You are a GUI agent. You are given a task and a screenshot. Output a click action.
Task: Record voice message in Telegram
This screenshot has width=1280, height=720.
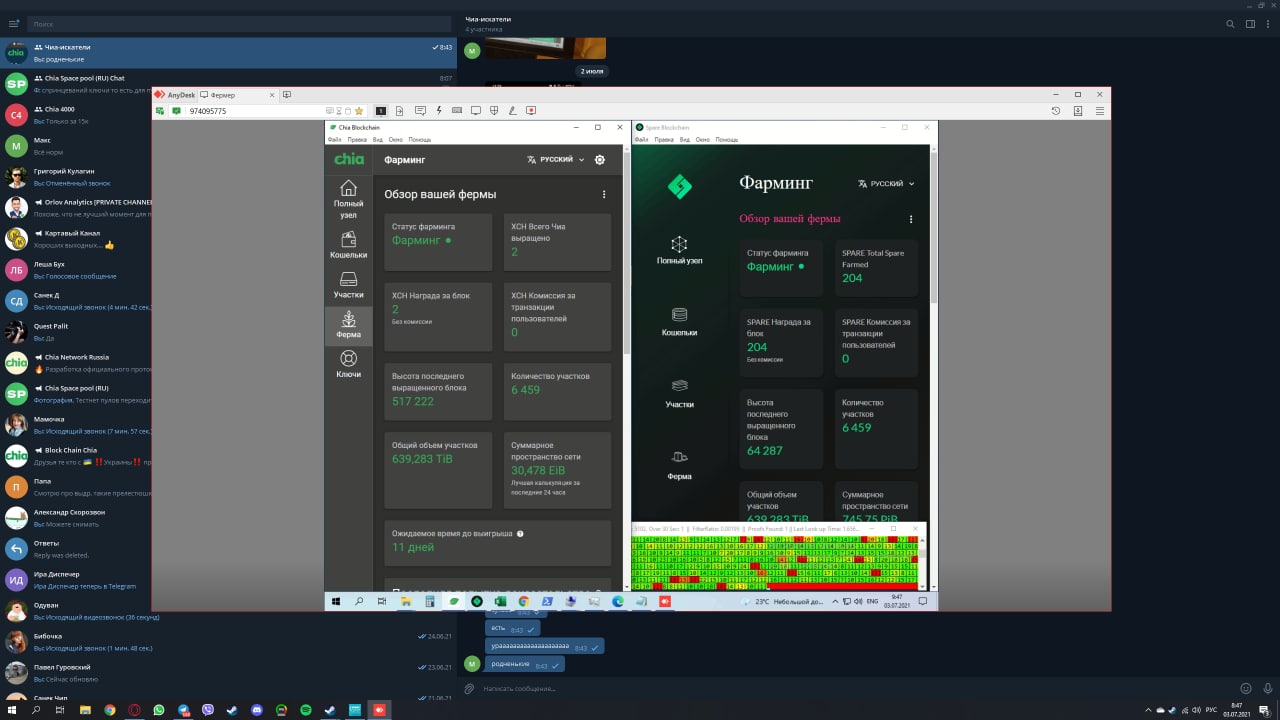(1266, 688)
